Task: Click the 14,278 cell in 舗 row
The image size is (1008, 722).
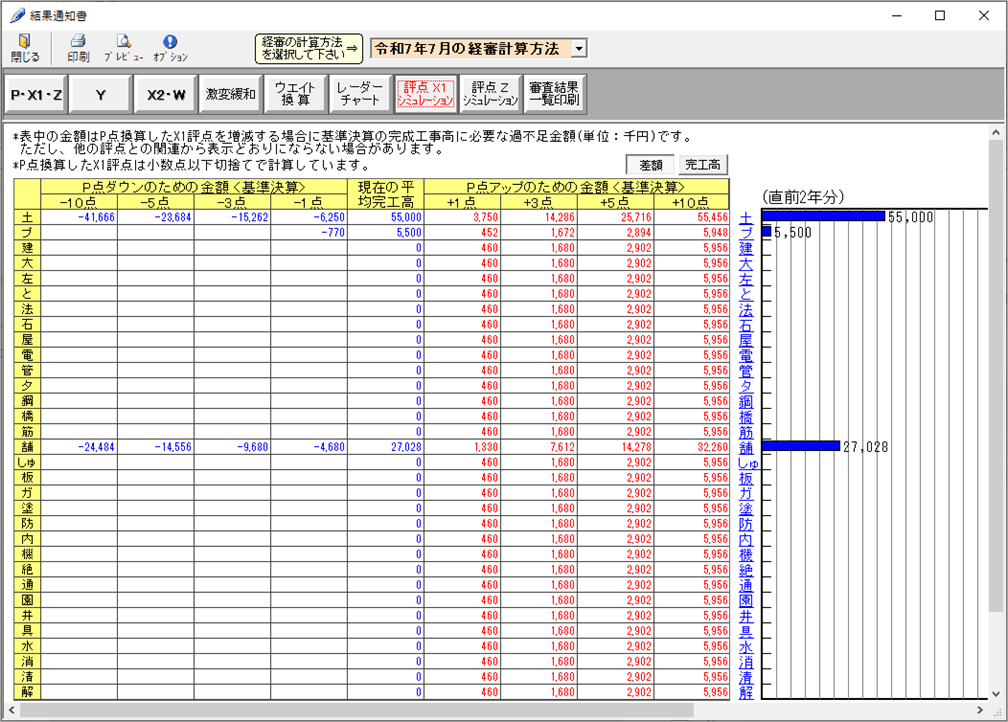Action: 616,447
